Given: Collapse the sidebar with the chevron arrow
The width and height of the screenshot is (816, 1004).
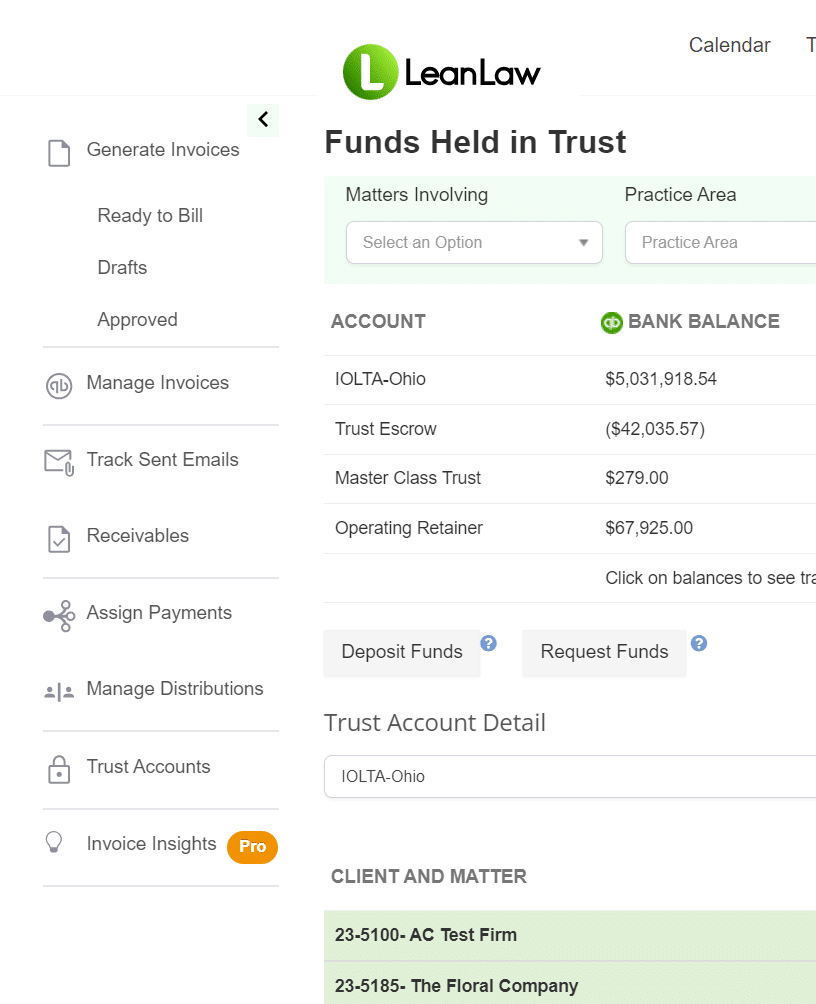Looking at the screenshot, I should 263,120.
